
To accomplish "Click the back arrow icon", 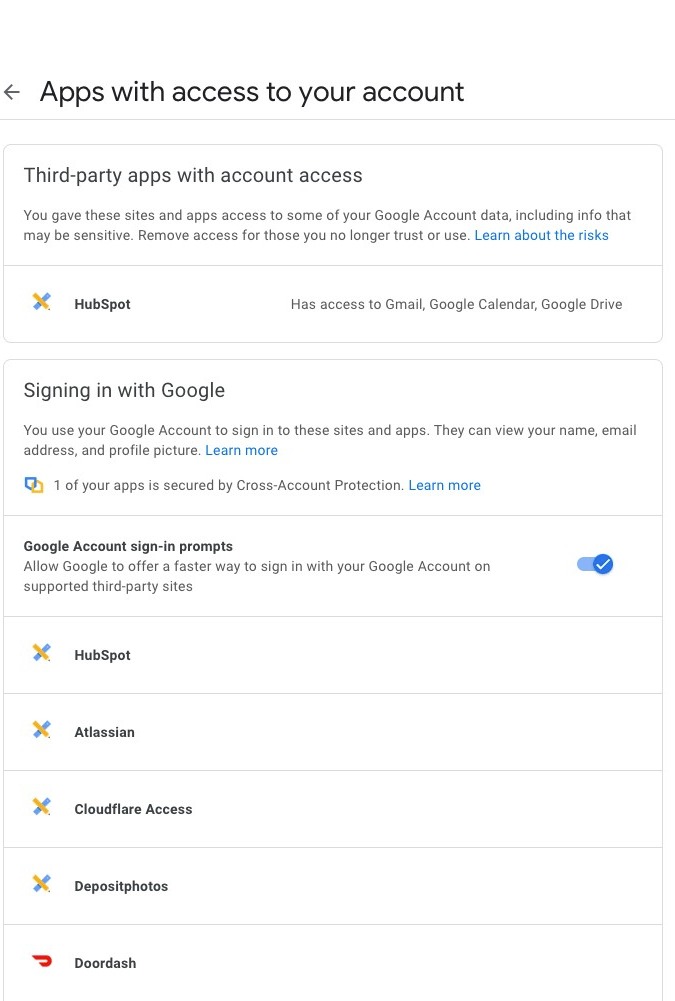I will click(13, 92).
